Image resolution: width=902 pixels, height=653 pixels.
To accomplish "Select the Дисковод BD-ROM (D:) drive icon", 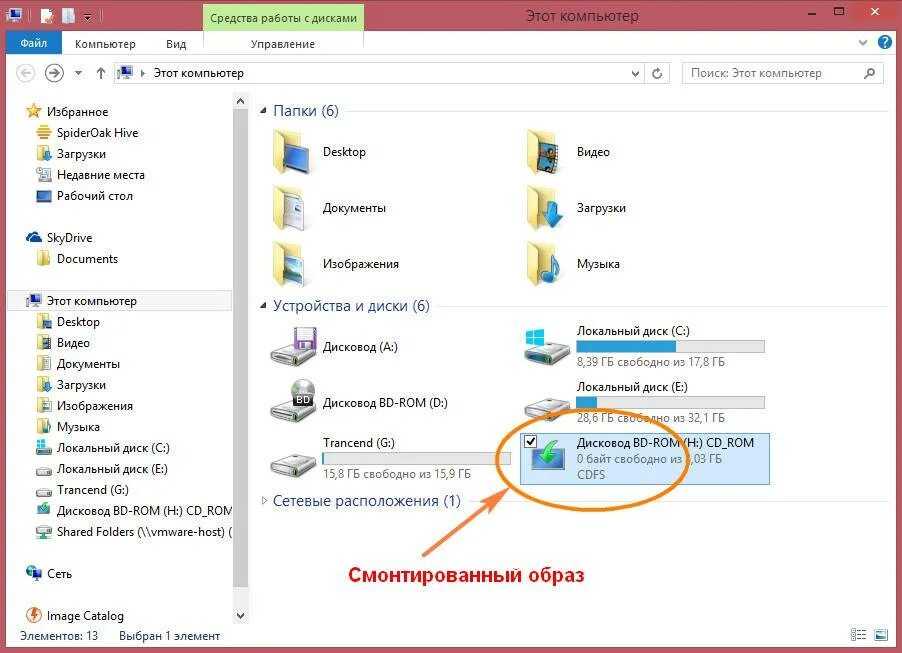I will 293,401.
